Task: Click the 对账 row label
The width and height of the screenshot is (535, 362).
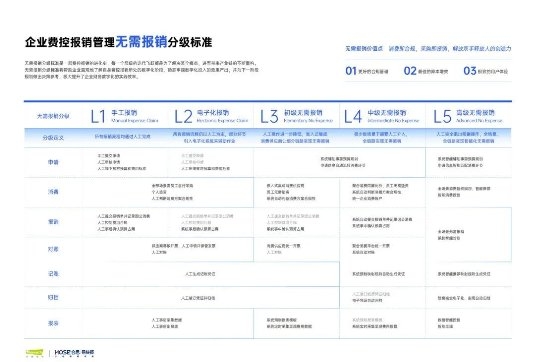Action: (53, 249)
